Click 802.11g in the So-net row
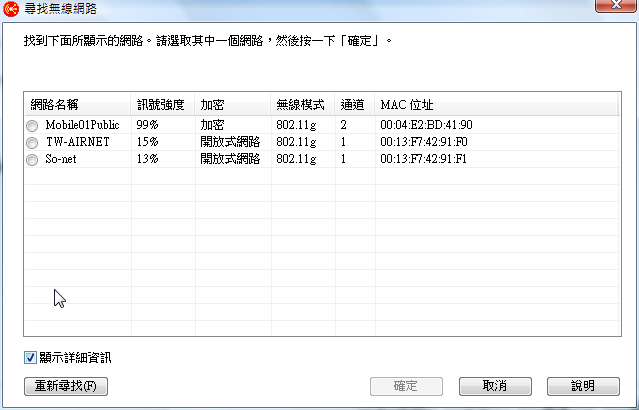Screen dimensions: 639x410 pyautogui.click(x=296, y=159)
